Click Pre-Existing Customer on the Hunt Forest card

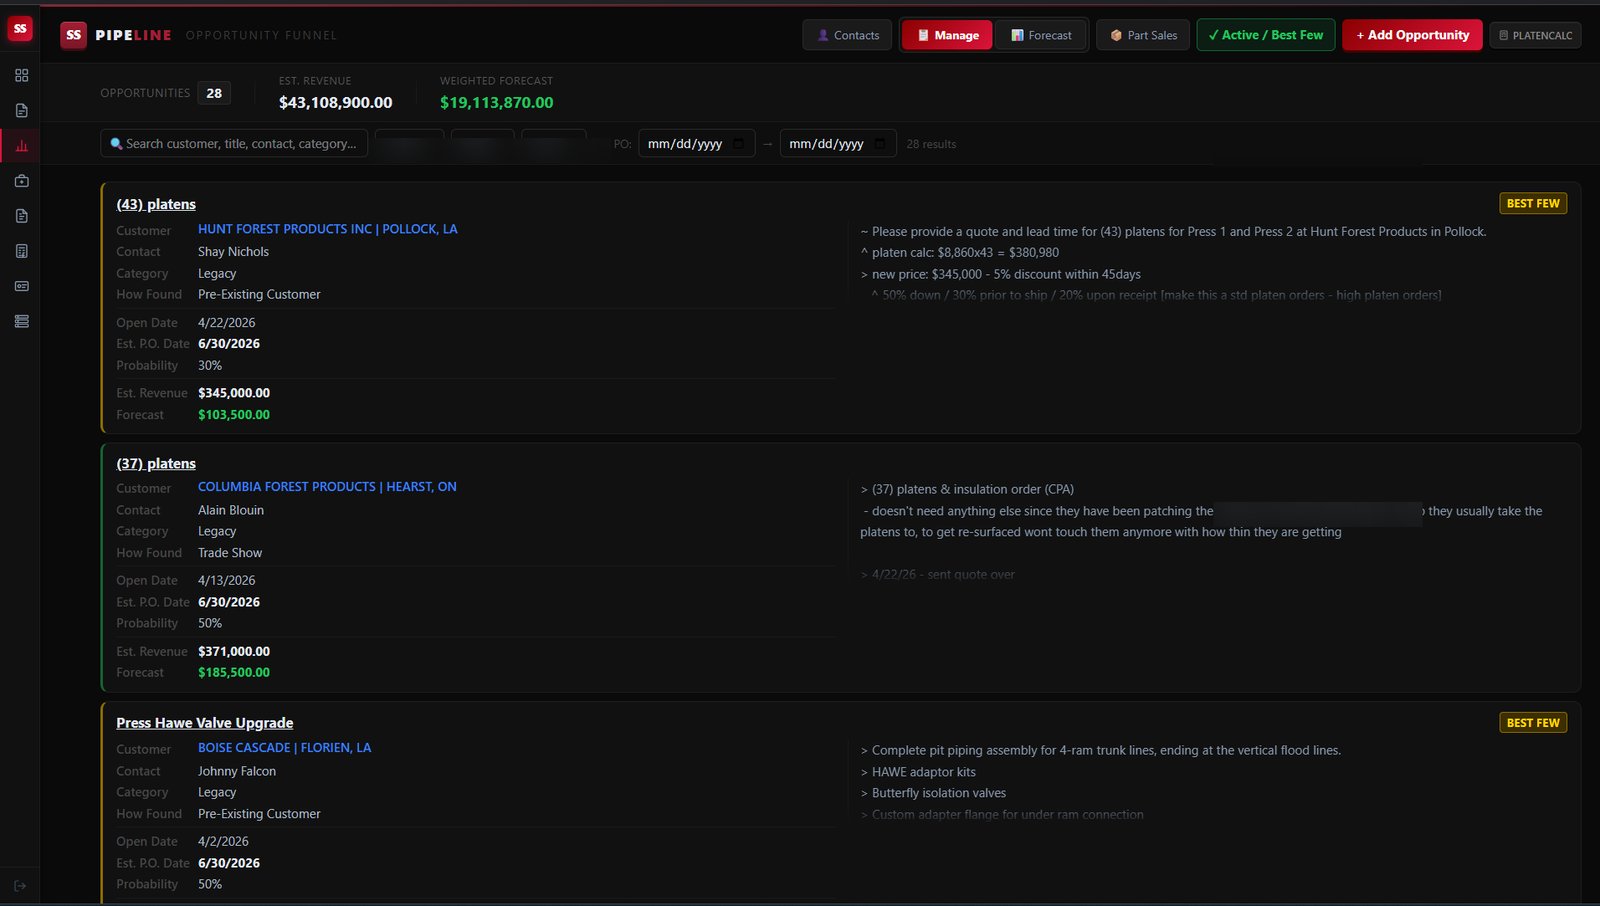click(x=259, y=295)
